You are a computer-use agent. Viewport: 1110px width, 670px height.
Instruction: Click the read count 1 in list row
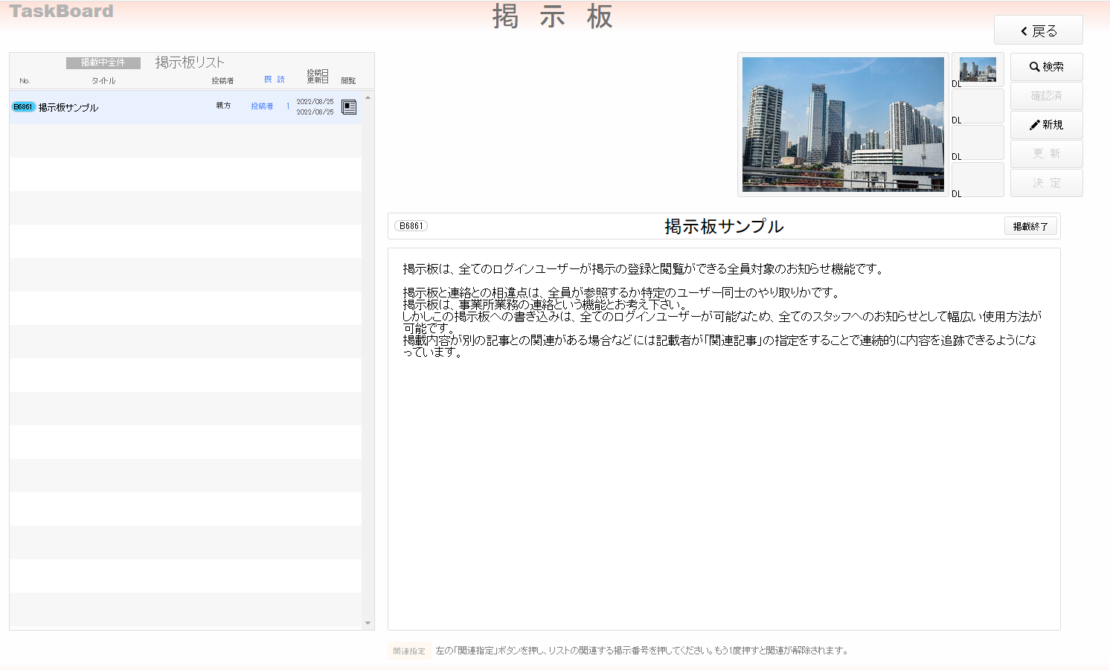point(288,106)
